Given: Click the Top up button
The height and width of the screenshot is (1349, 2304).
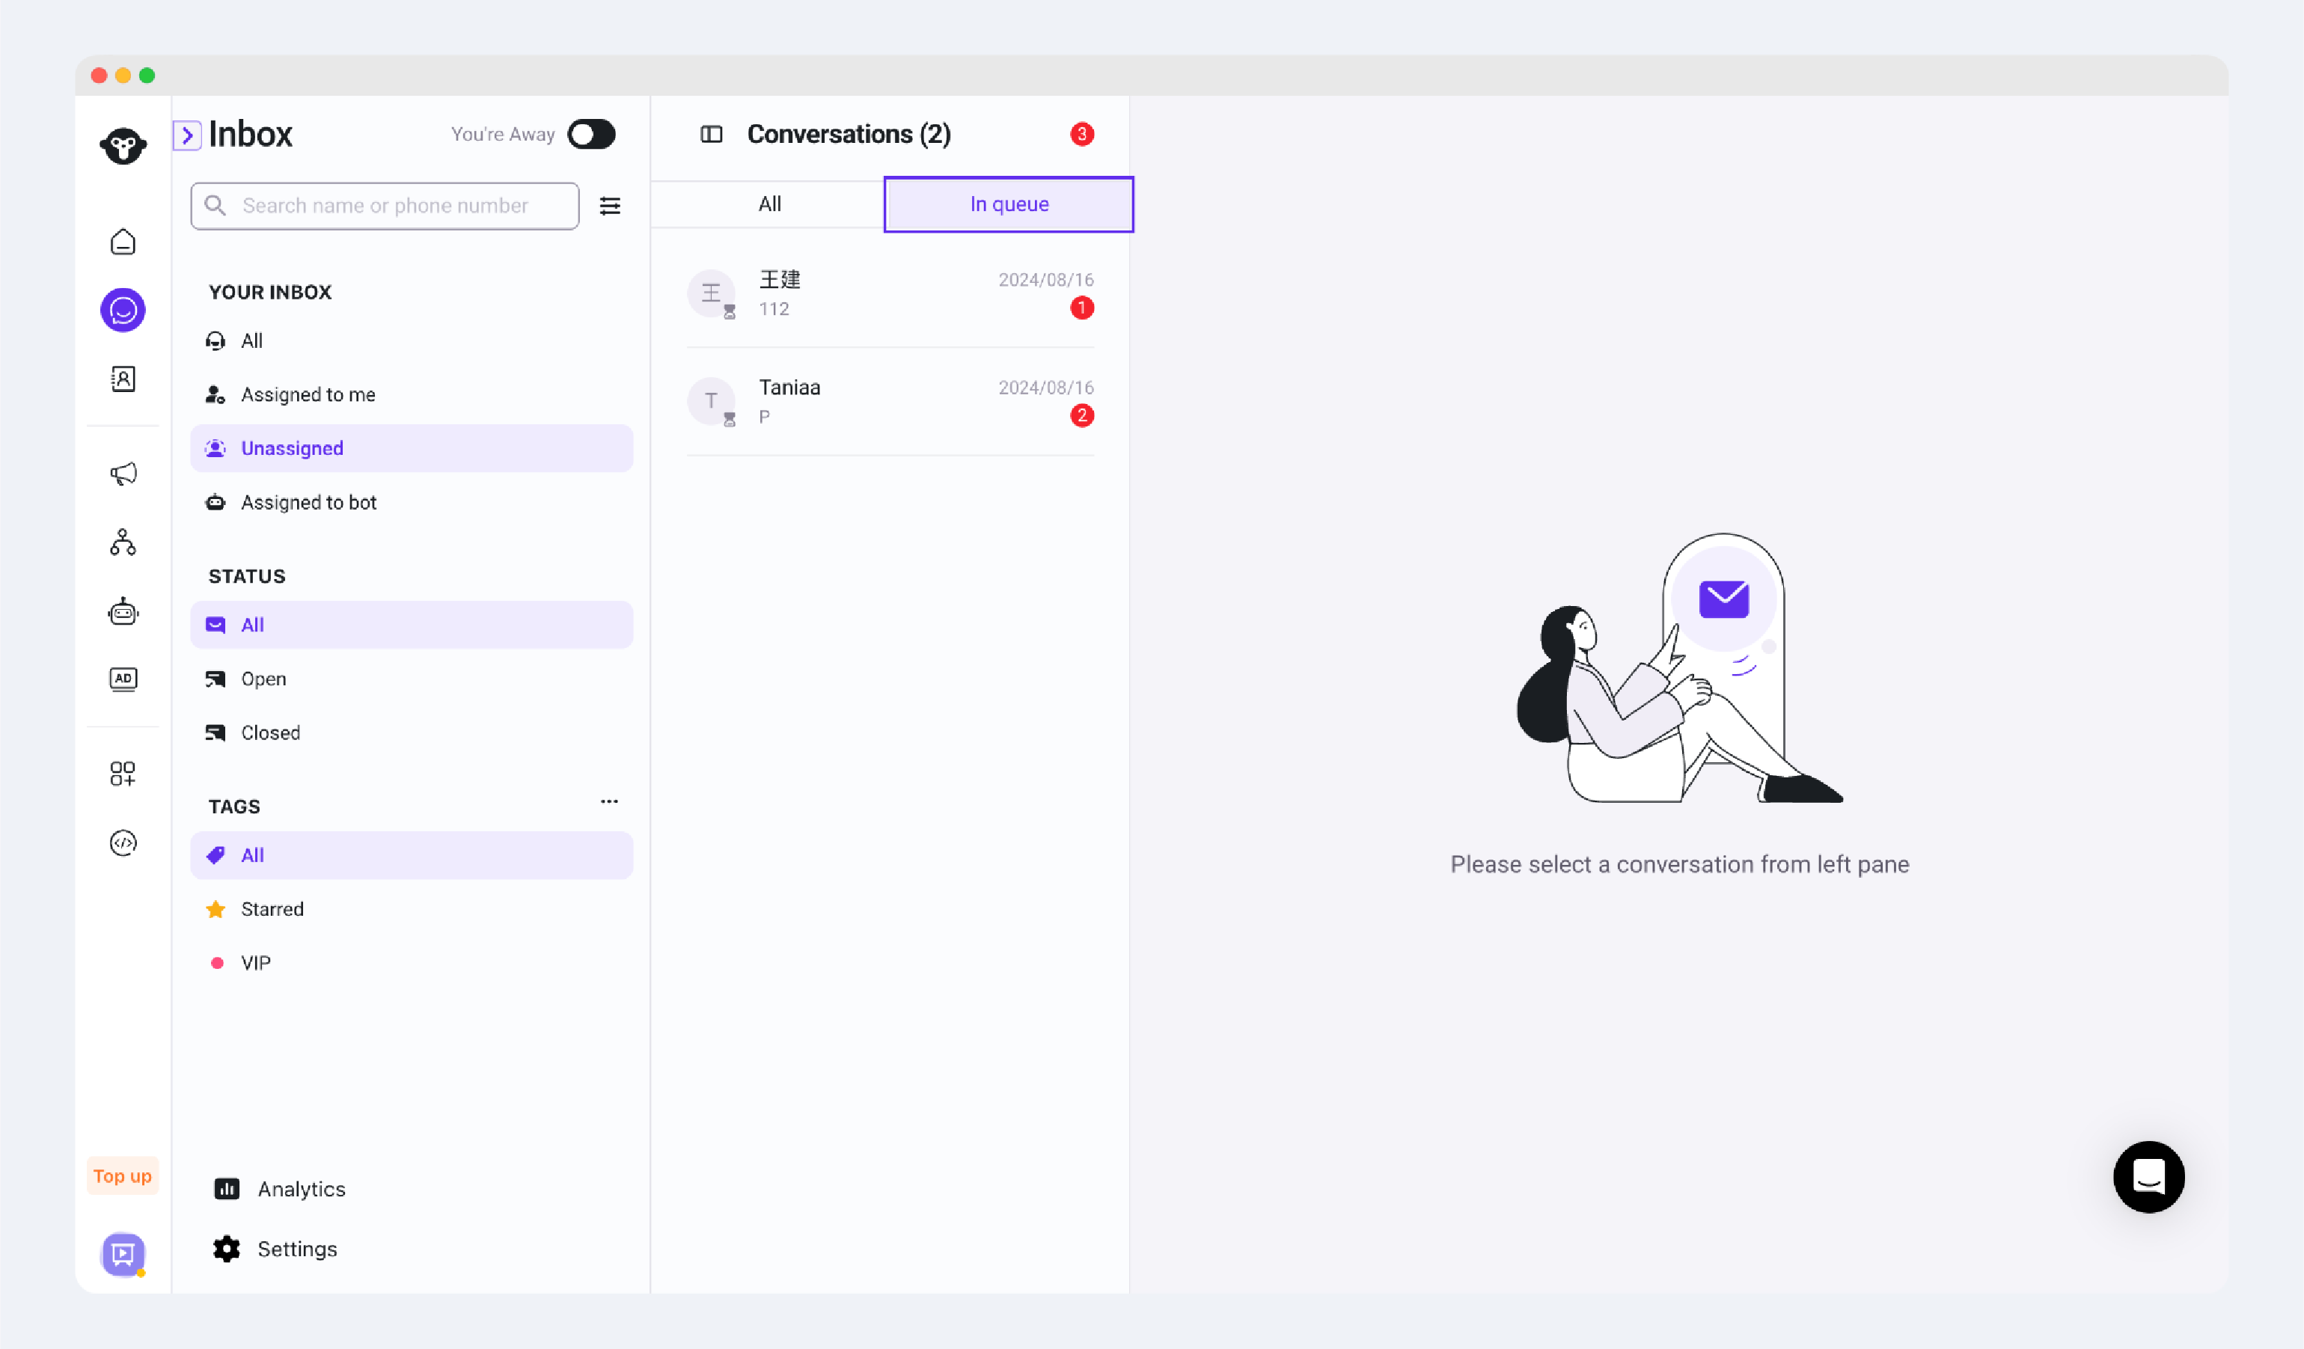Looking at the screenshot, I should [122, 1176].
